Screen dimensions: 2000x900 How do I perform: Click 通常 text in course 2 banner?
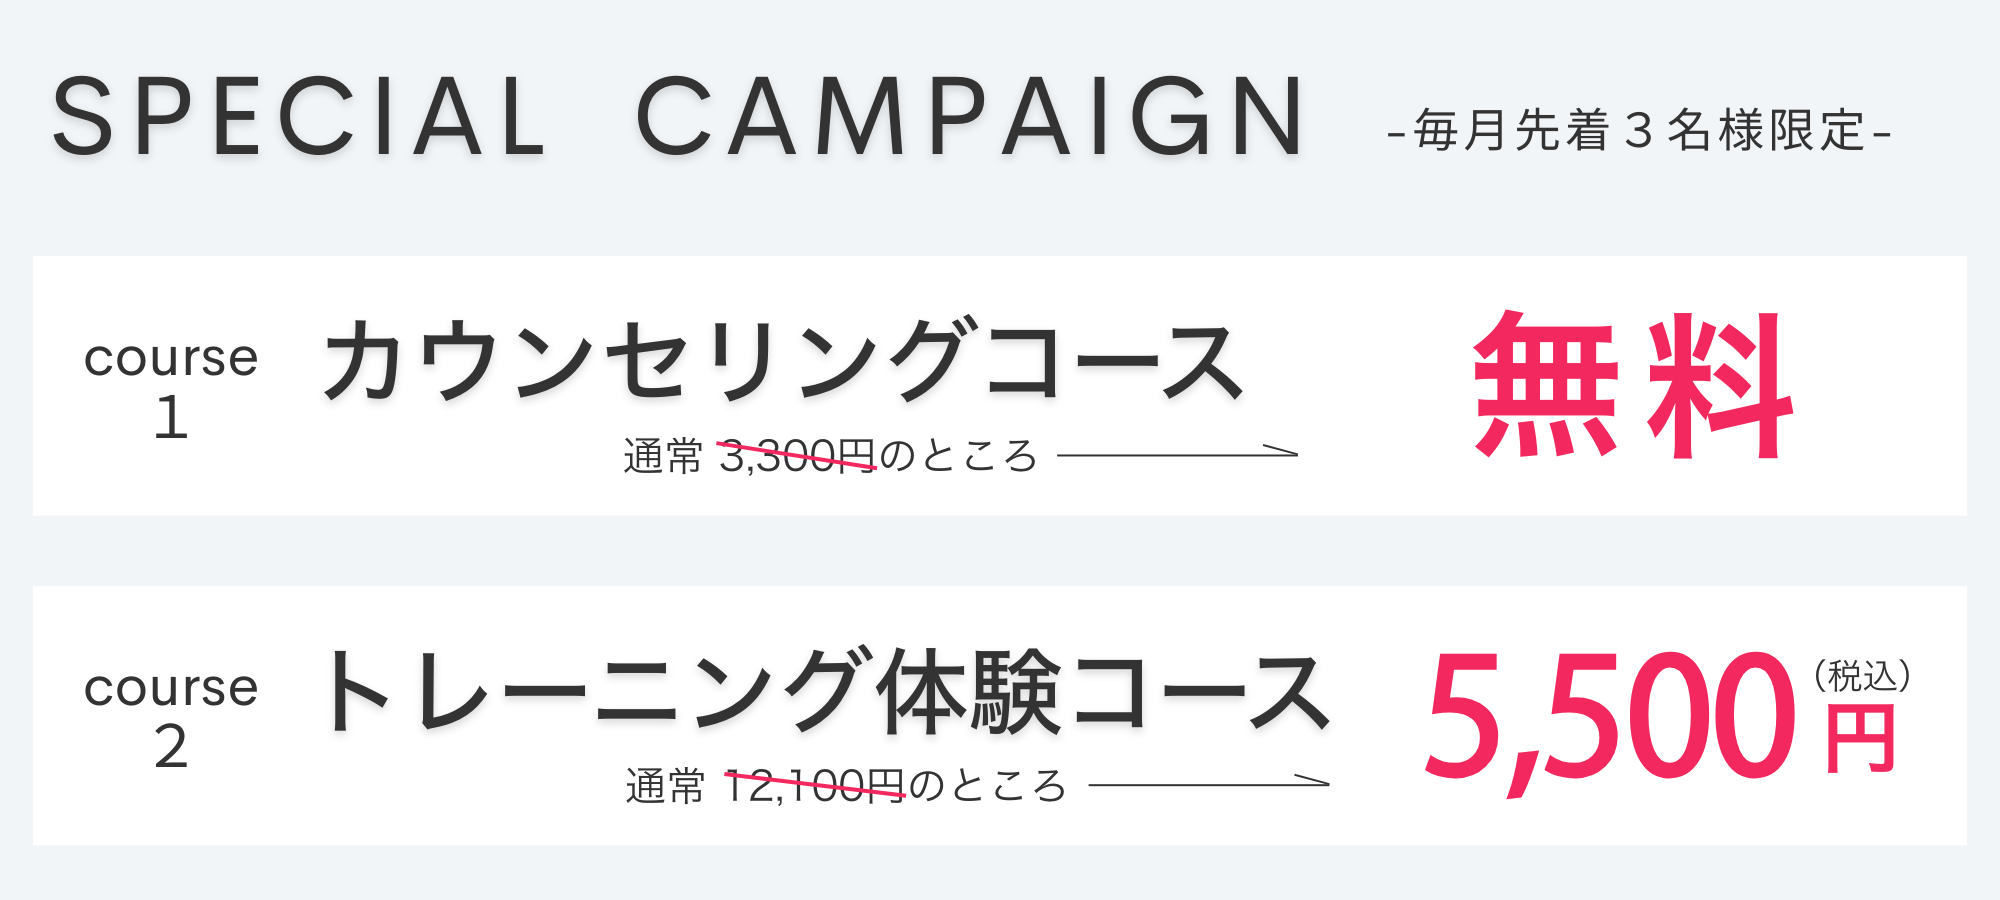point(666,786)
